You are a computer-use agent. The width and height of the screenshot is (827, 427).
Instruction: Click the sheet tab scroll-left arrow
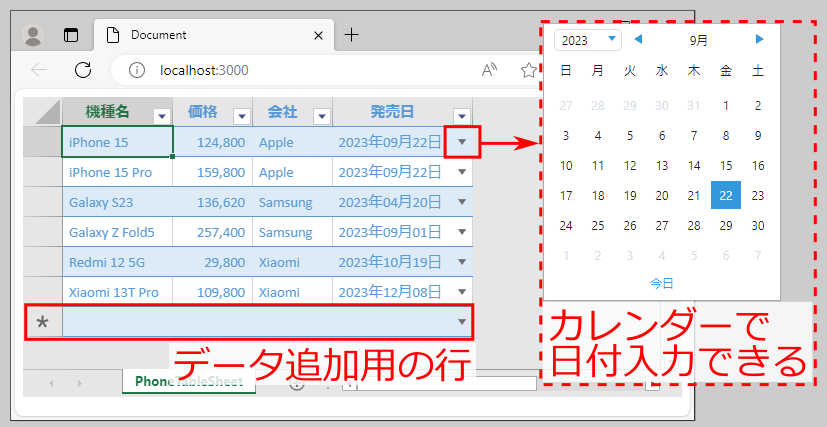click(51, 383)
